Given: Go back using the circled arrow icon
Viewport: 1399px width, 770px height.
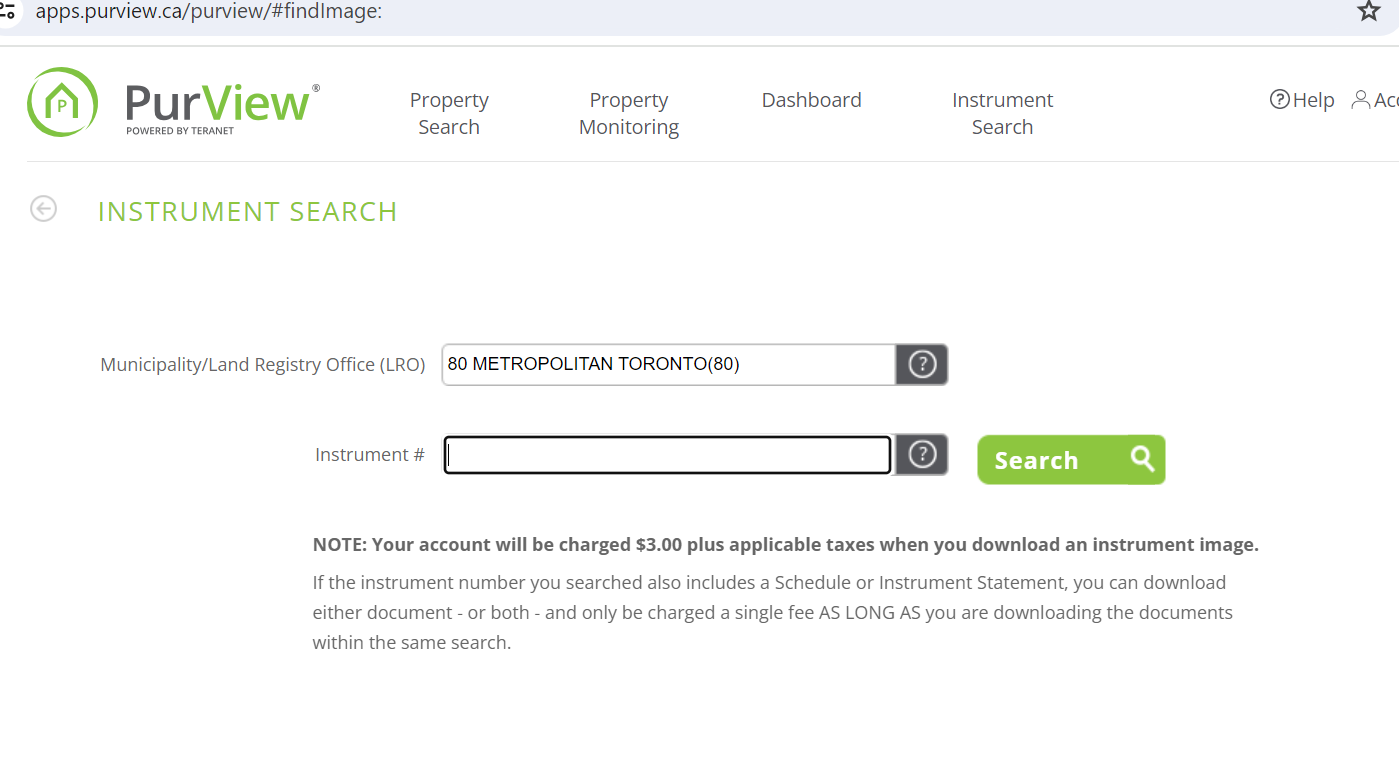Looking at the screenshot, I should click(43, 208).
